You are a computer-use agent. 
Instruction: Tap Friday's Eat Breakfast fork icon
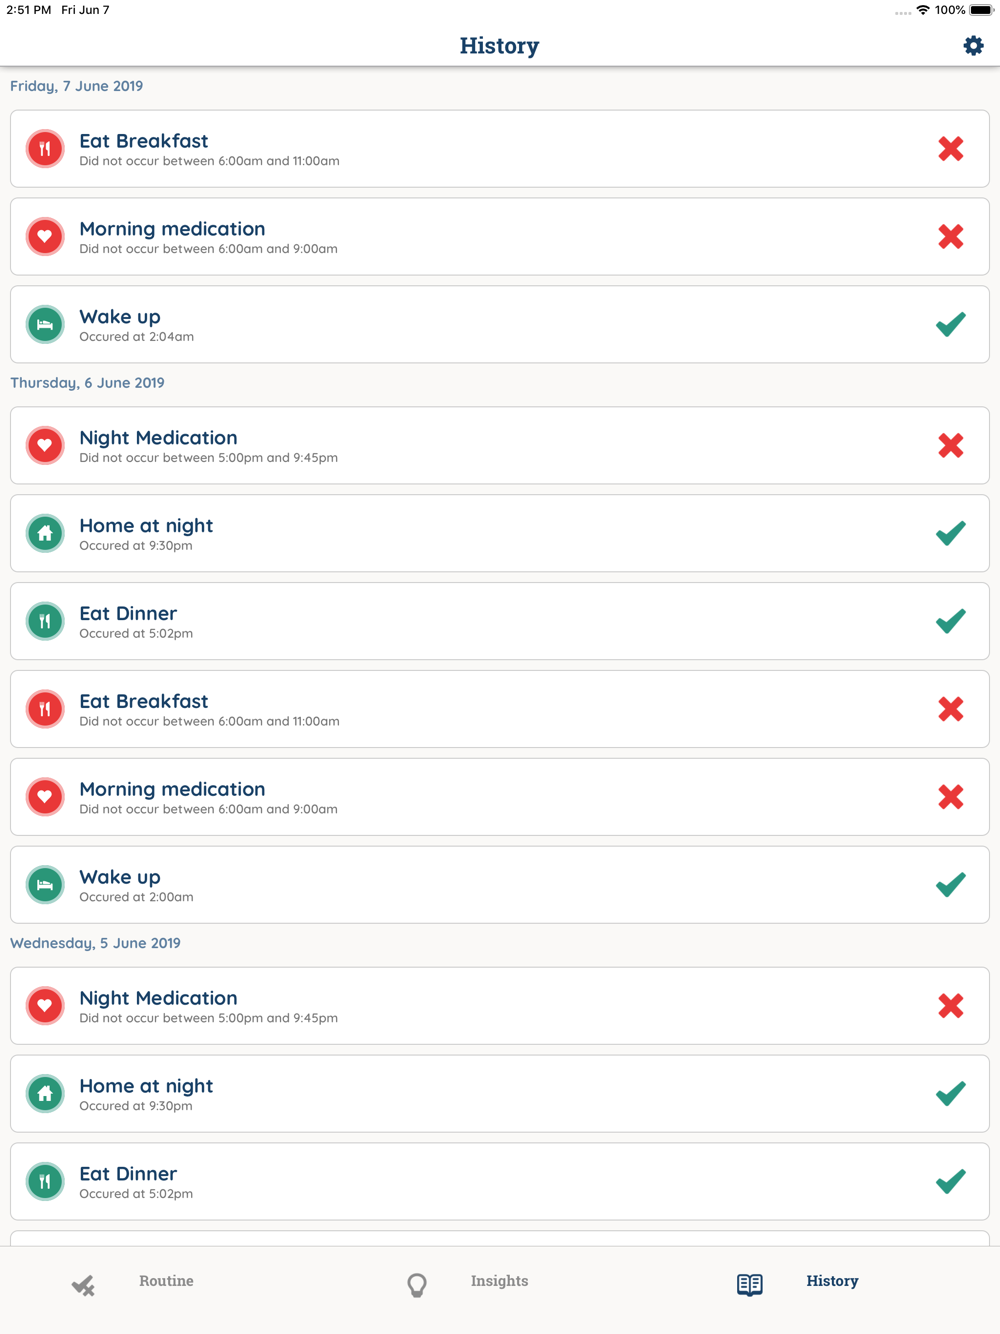(x=45, y=149)
